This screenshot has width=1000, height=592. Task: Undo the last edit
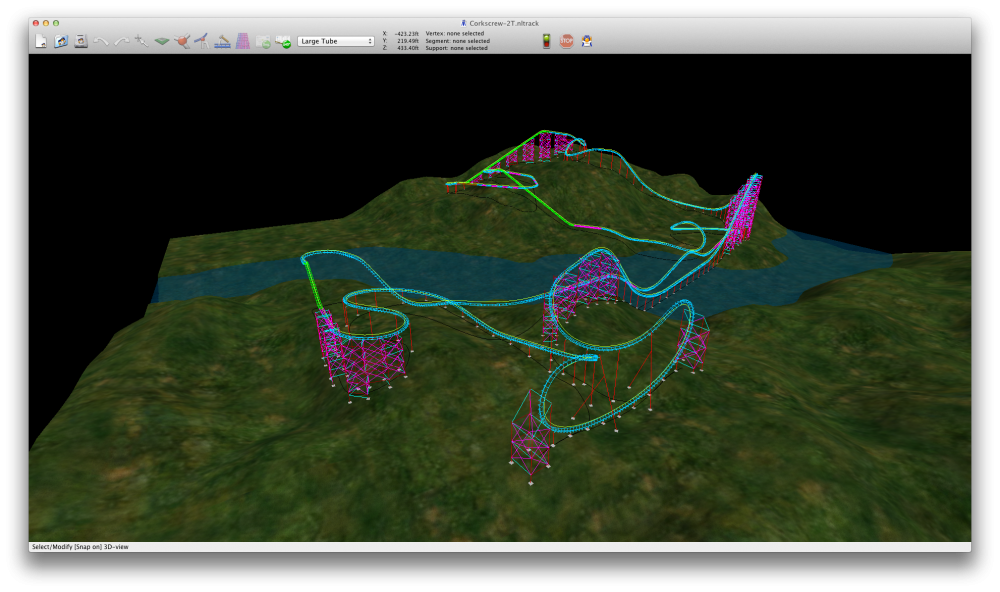point(101,41)
